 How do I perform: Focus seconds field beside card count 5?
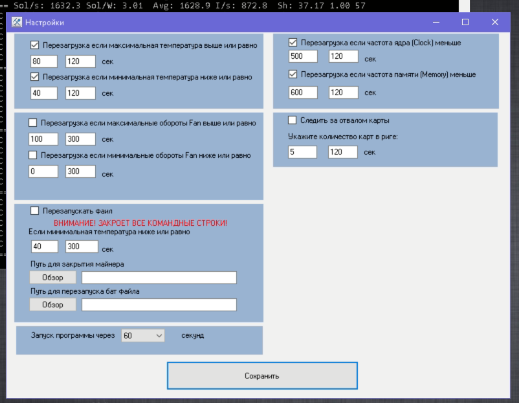[x=343, y=152]
